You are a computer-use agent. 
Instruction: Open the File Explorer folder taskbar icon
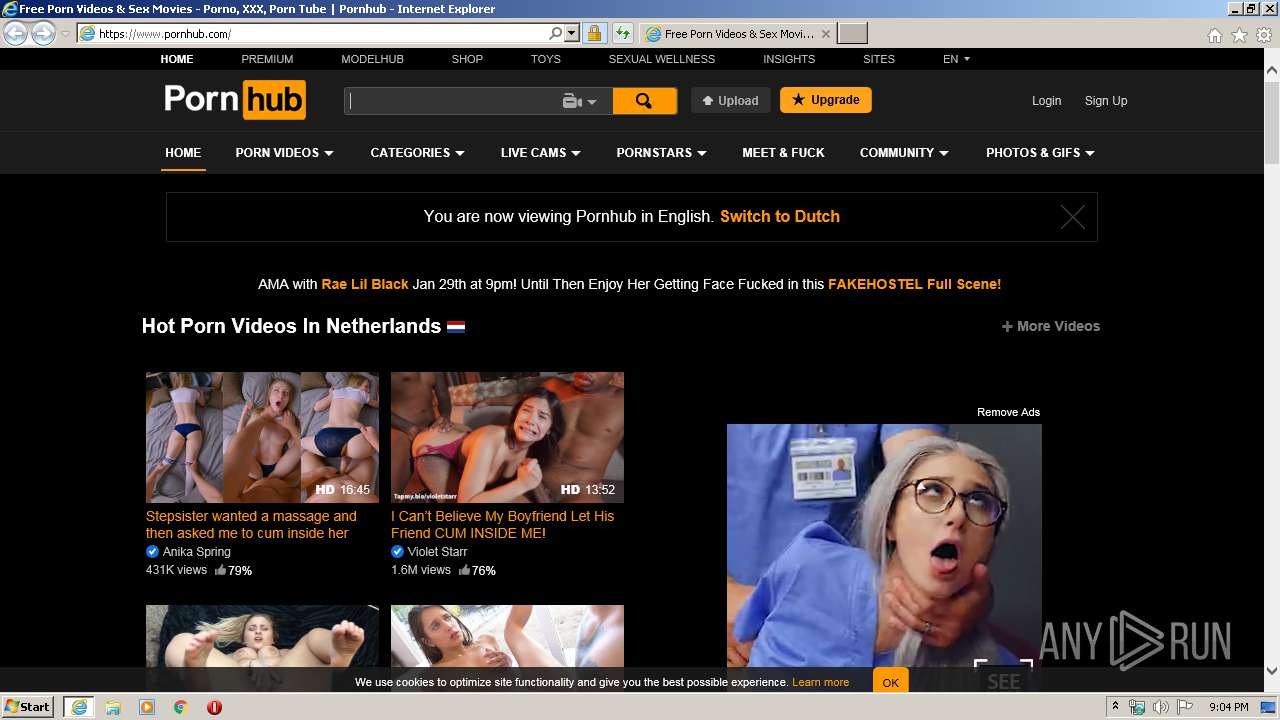coord(113,707)
